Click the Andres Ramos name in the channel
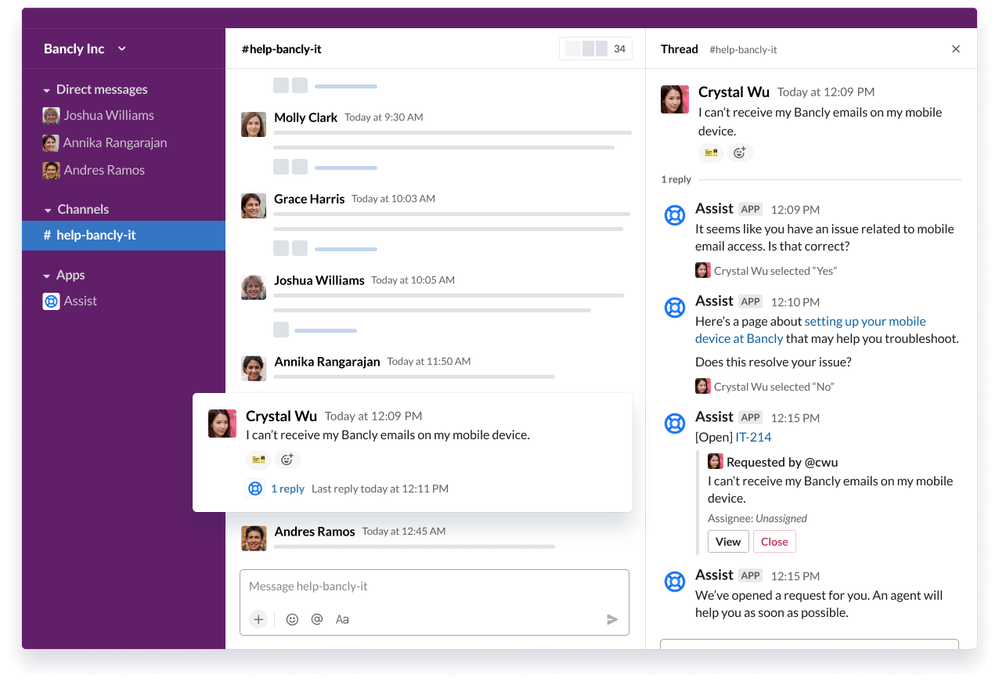 point(315,531)
